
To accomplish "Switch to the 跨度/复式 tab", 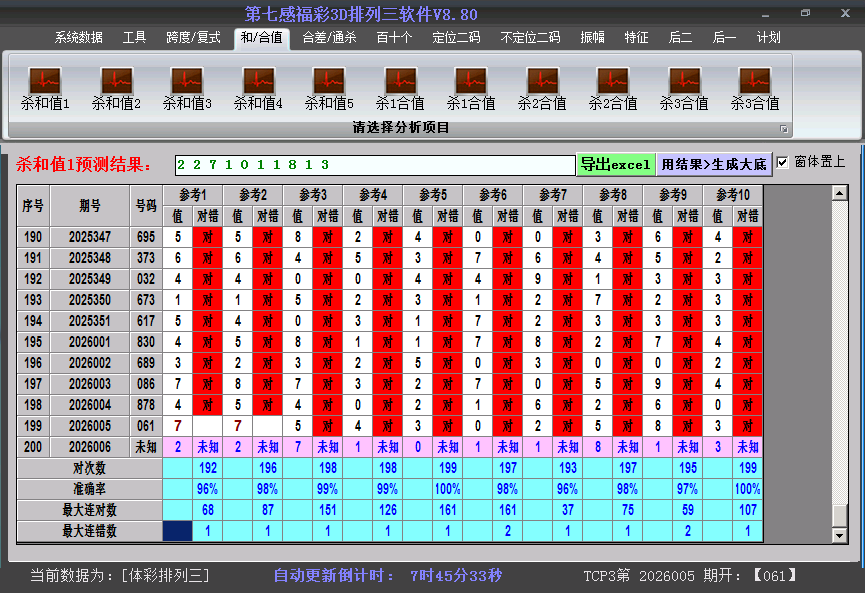I will pos(193,38).
